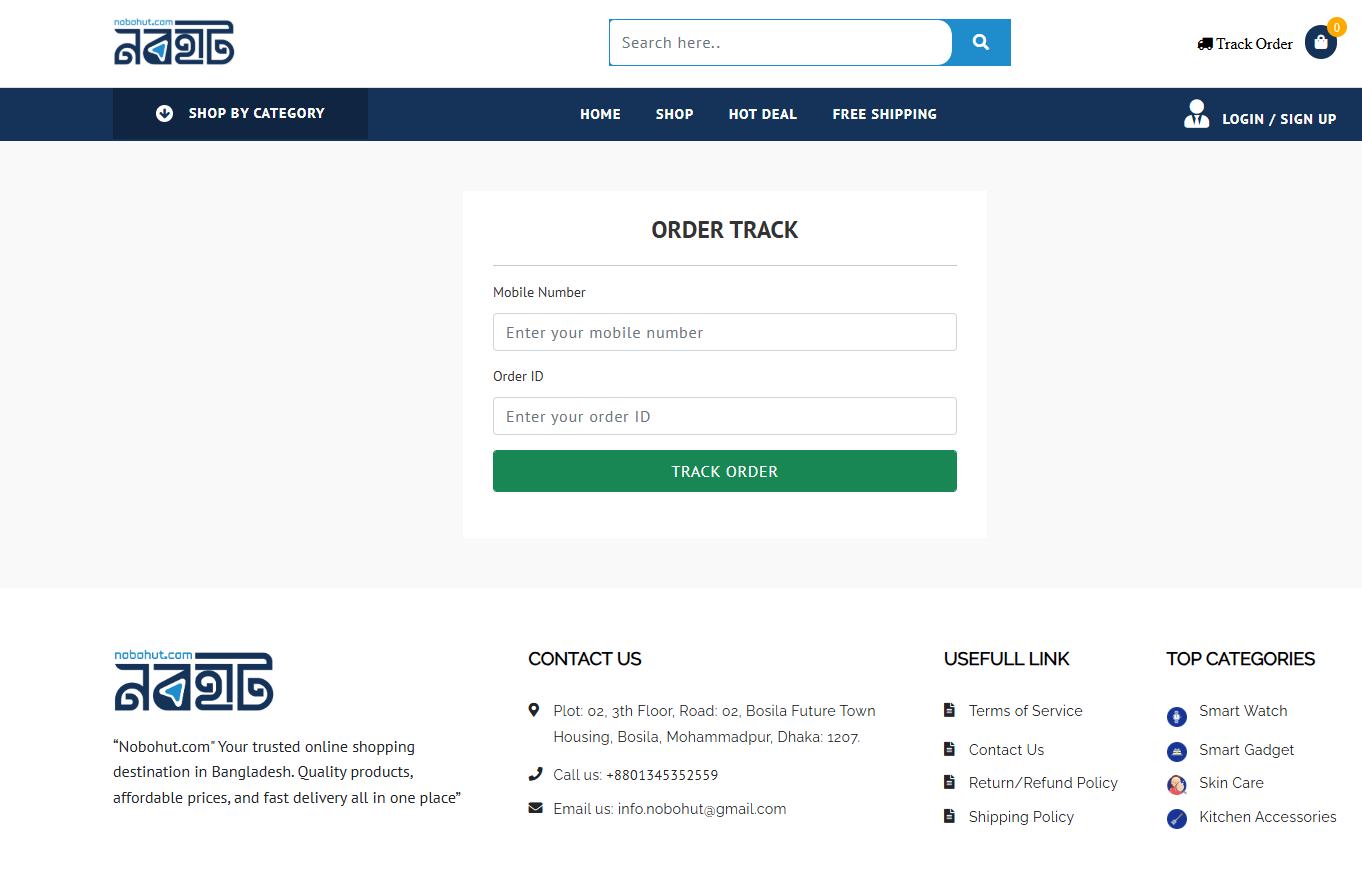Viewport: 1362px width, 886px height.
Task: Expand the Shop By Category menu
Action: 241,114
